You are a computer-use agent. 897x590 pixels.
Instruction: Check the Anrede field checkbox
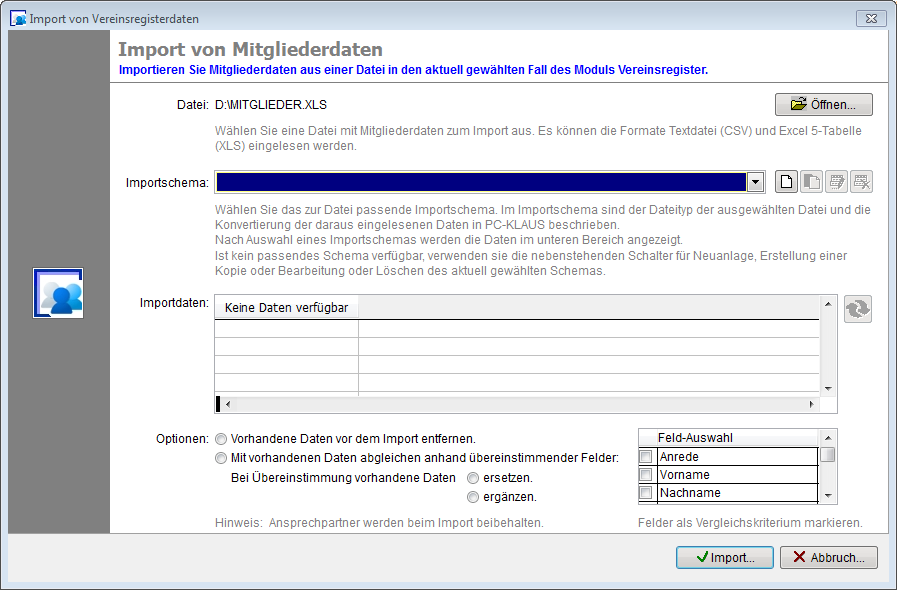pos(646,457)
